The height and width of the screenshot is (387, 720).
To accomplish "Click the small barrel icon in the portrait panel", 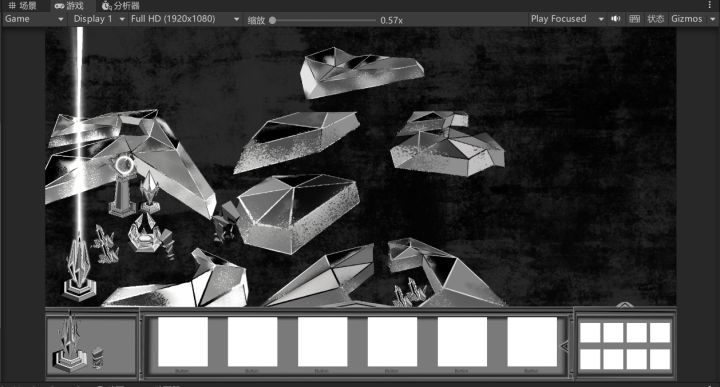I will [x=97, y=358].
